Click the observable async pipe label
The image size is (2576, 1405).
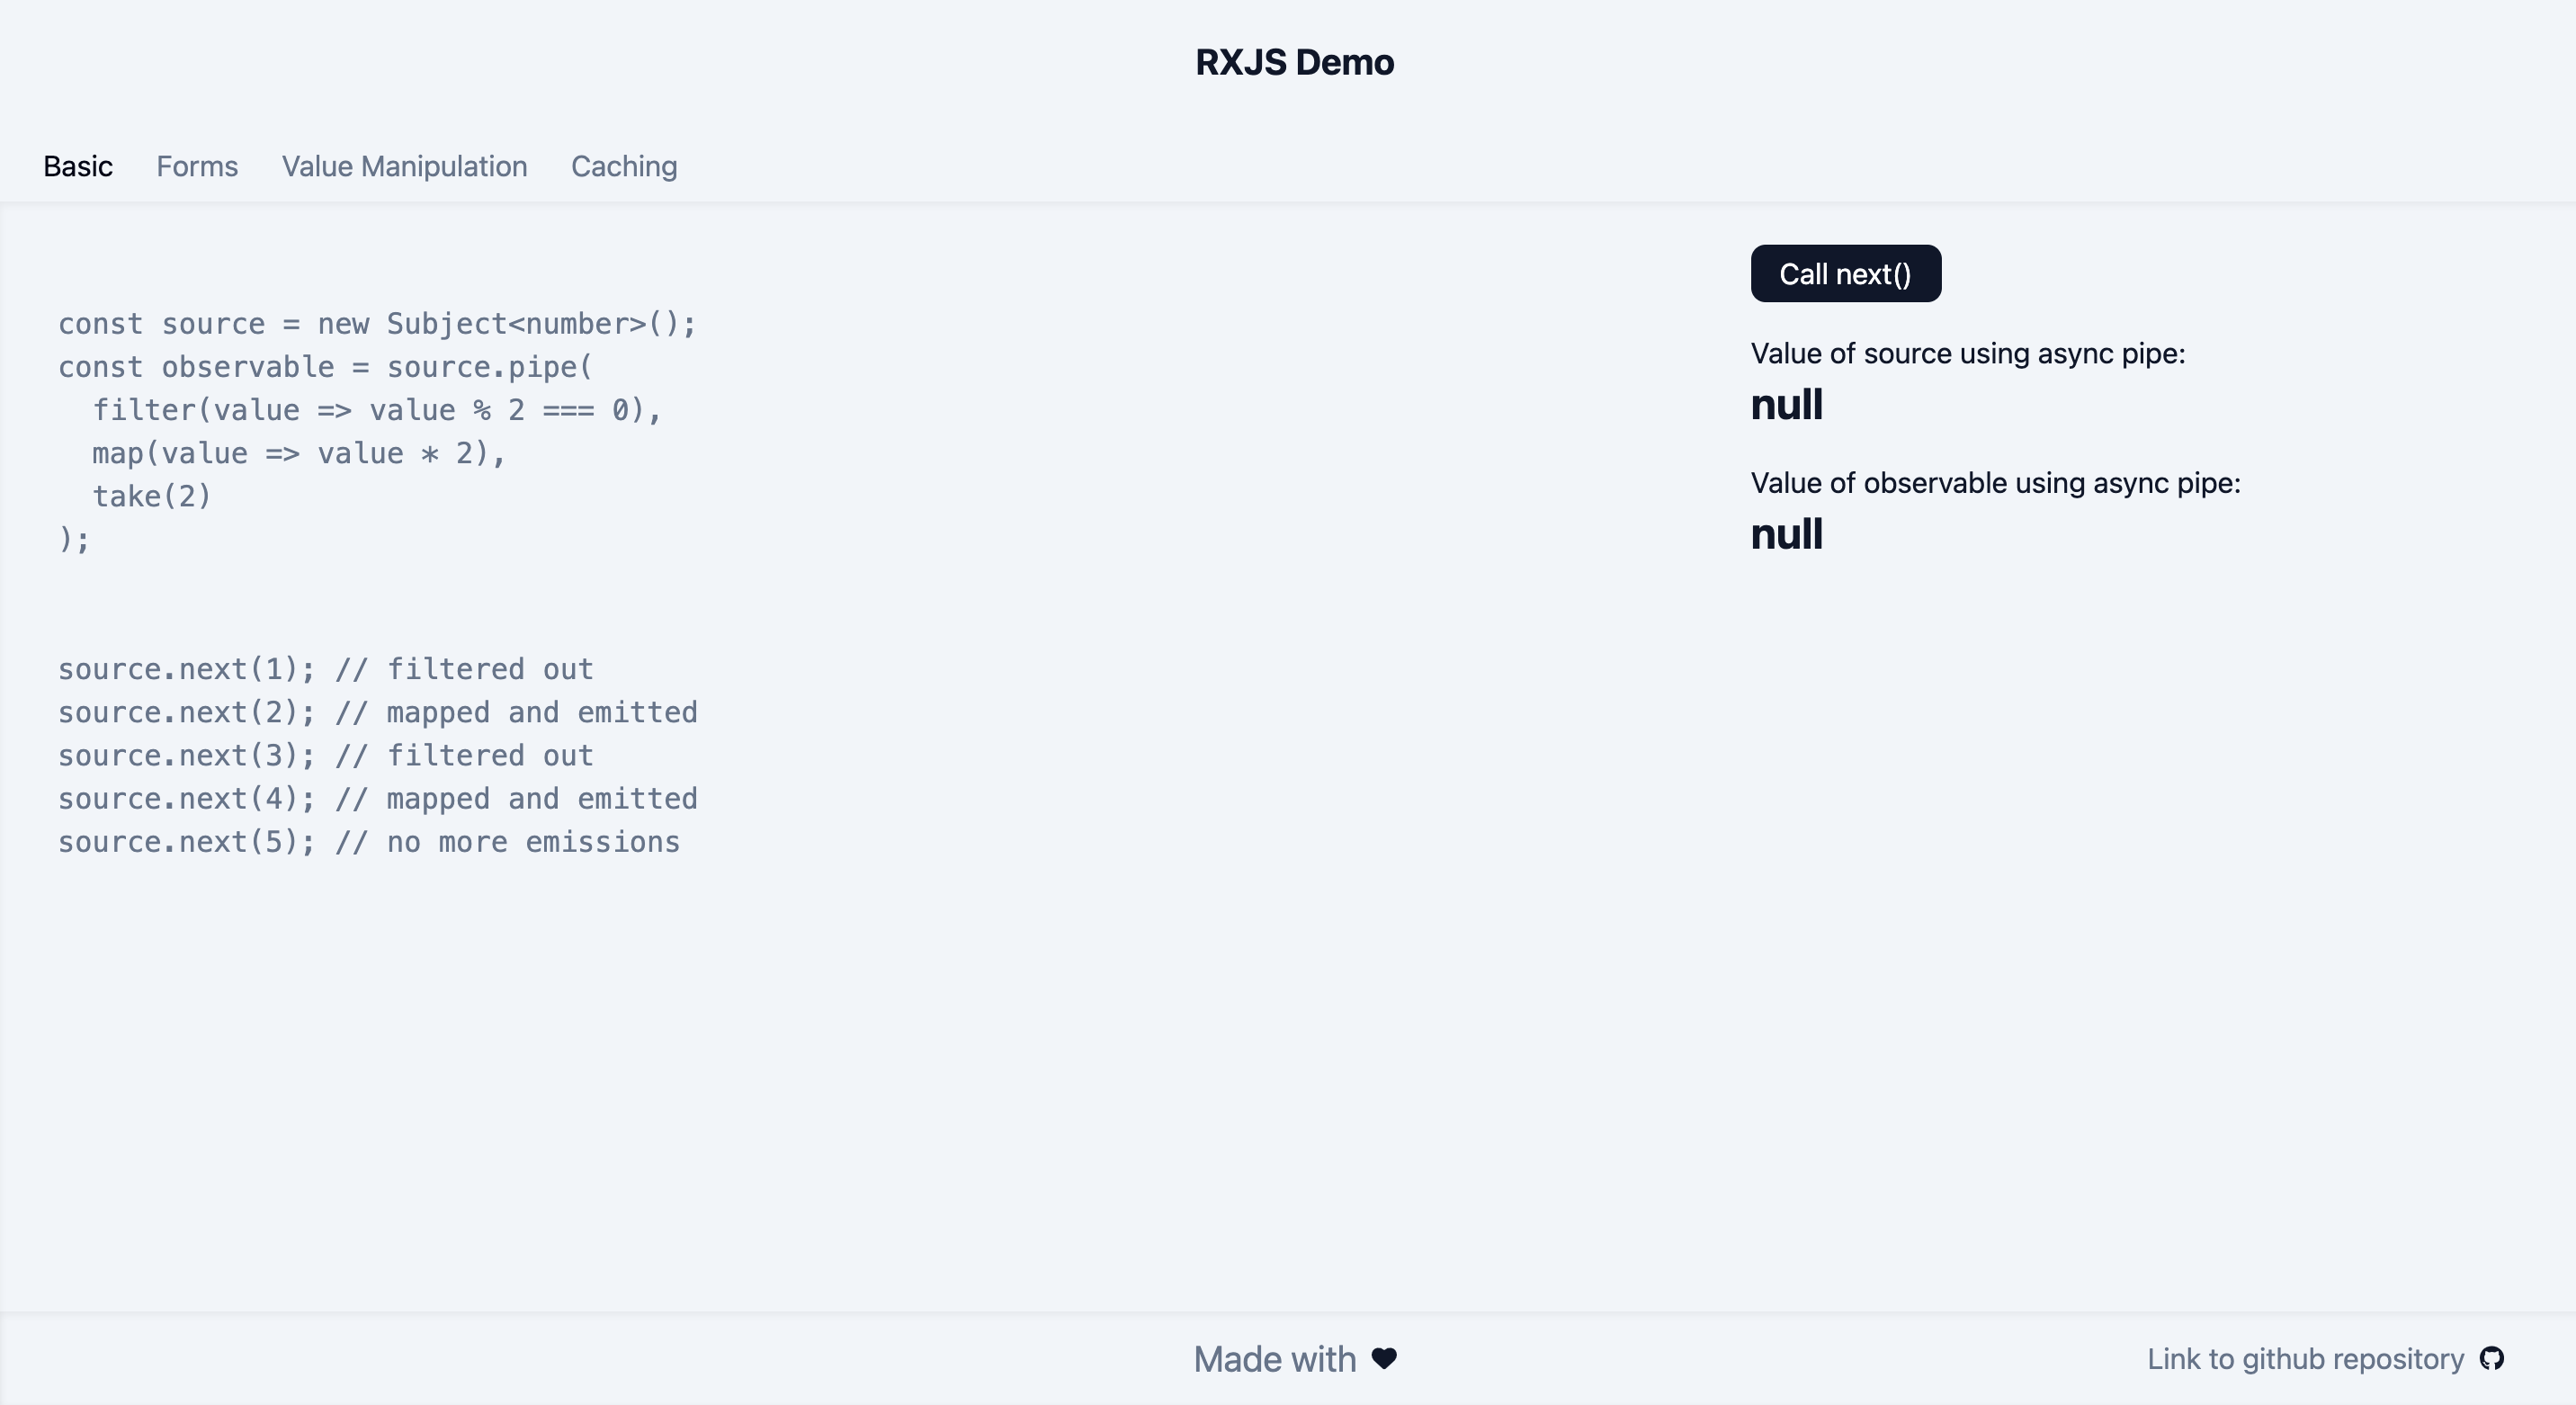tap(1995, 483)
